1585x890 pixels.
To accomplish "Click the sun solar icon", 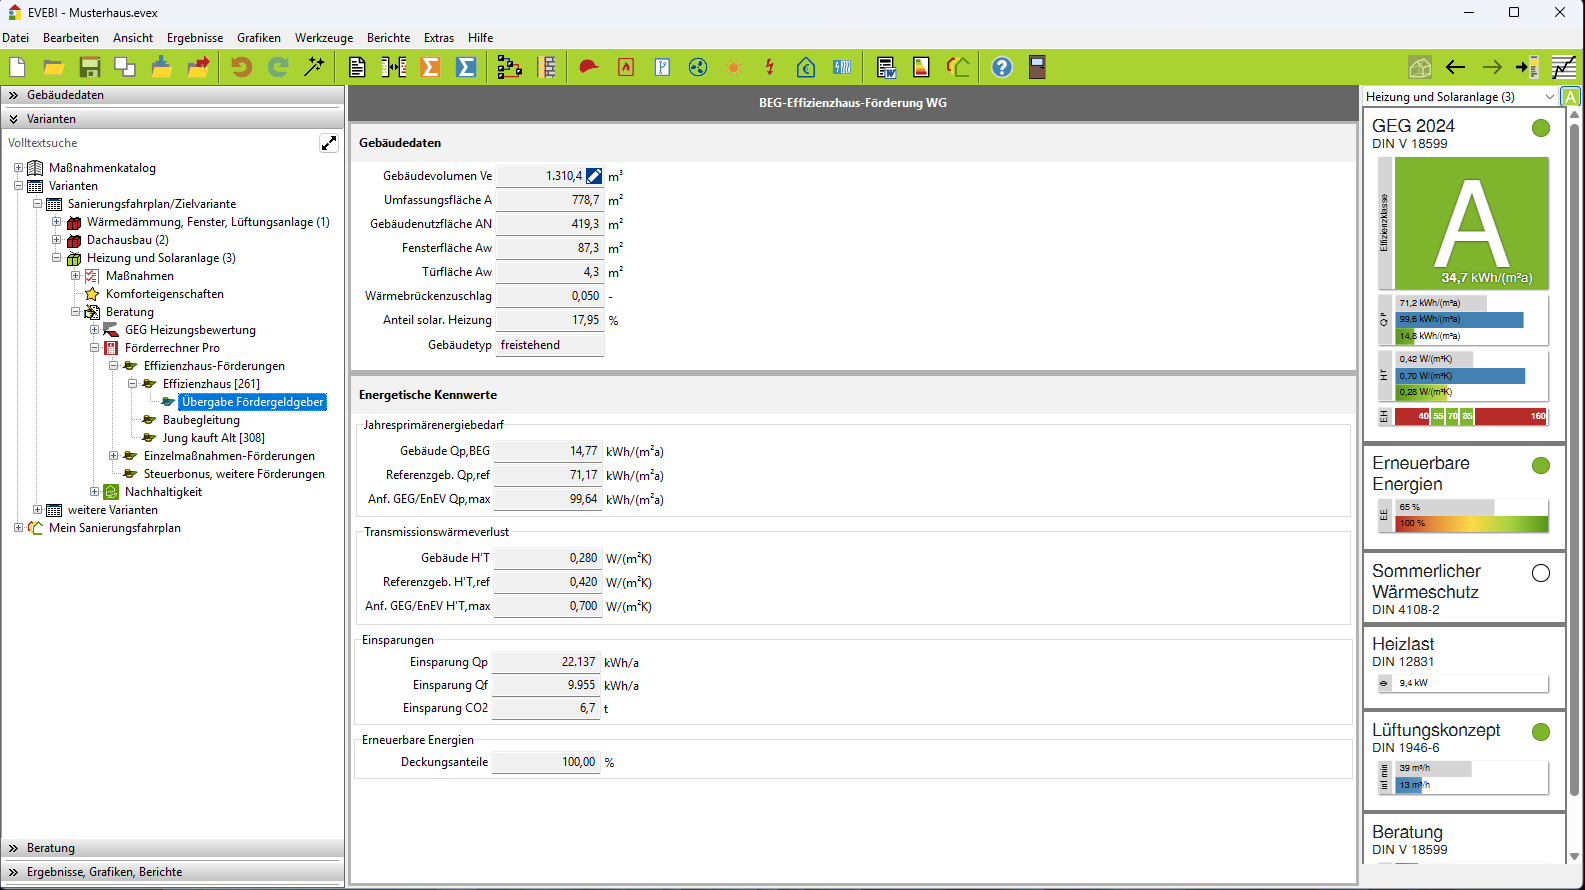I will (734, 67).
